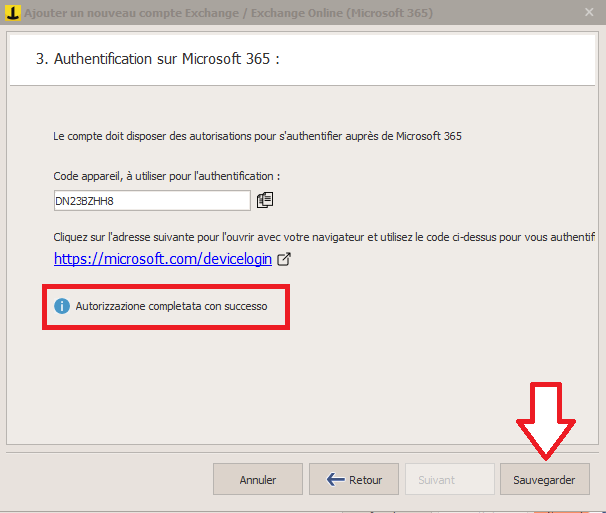The width and height of the screenshot is (606, 513).
Task: Click the label 'Code appareil, à utiliser pour l'authentification :'
Action: click(x=167, y=176)
